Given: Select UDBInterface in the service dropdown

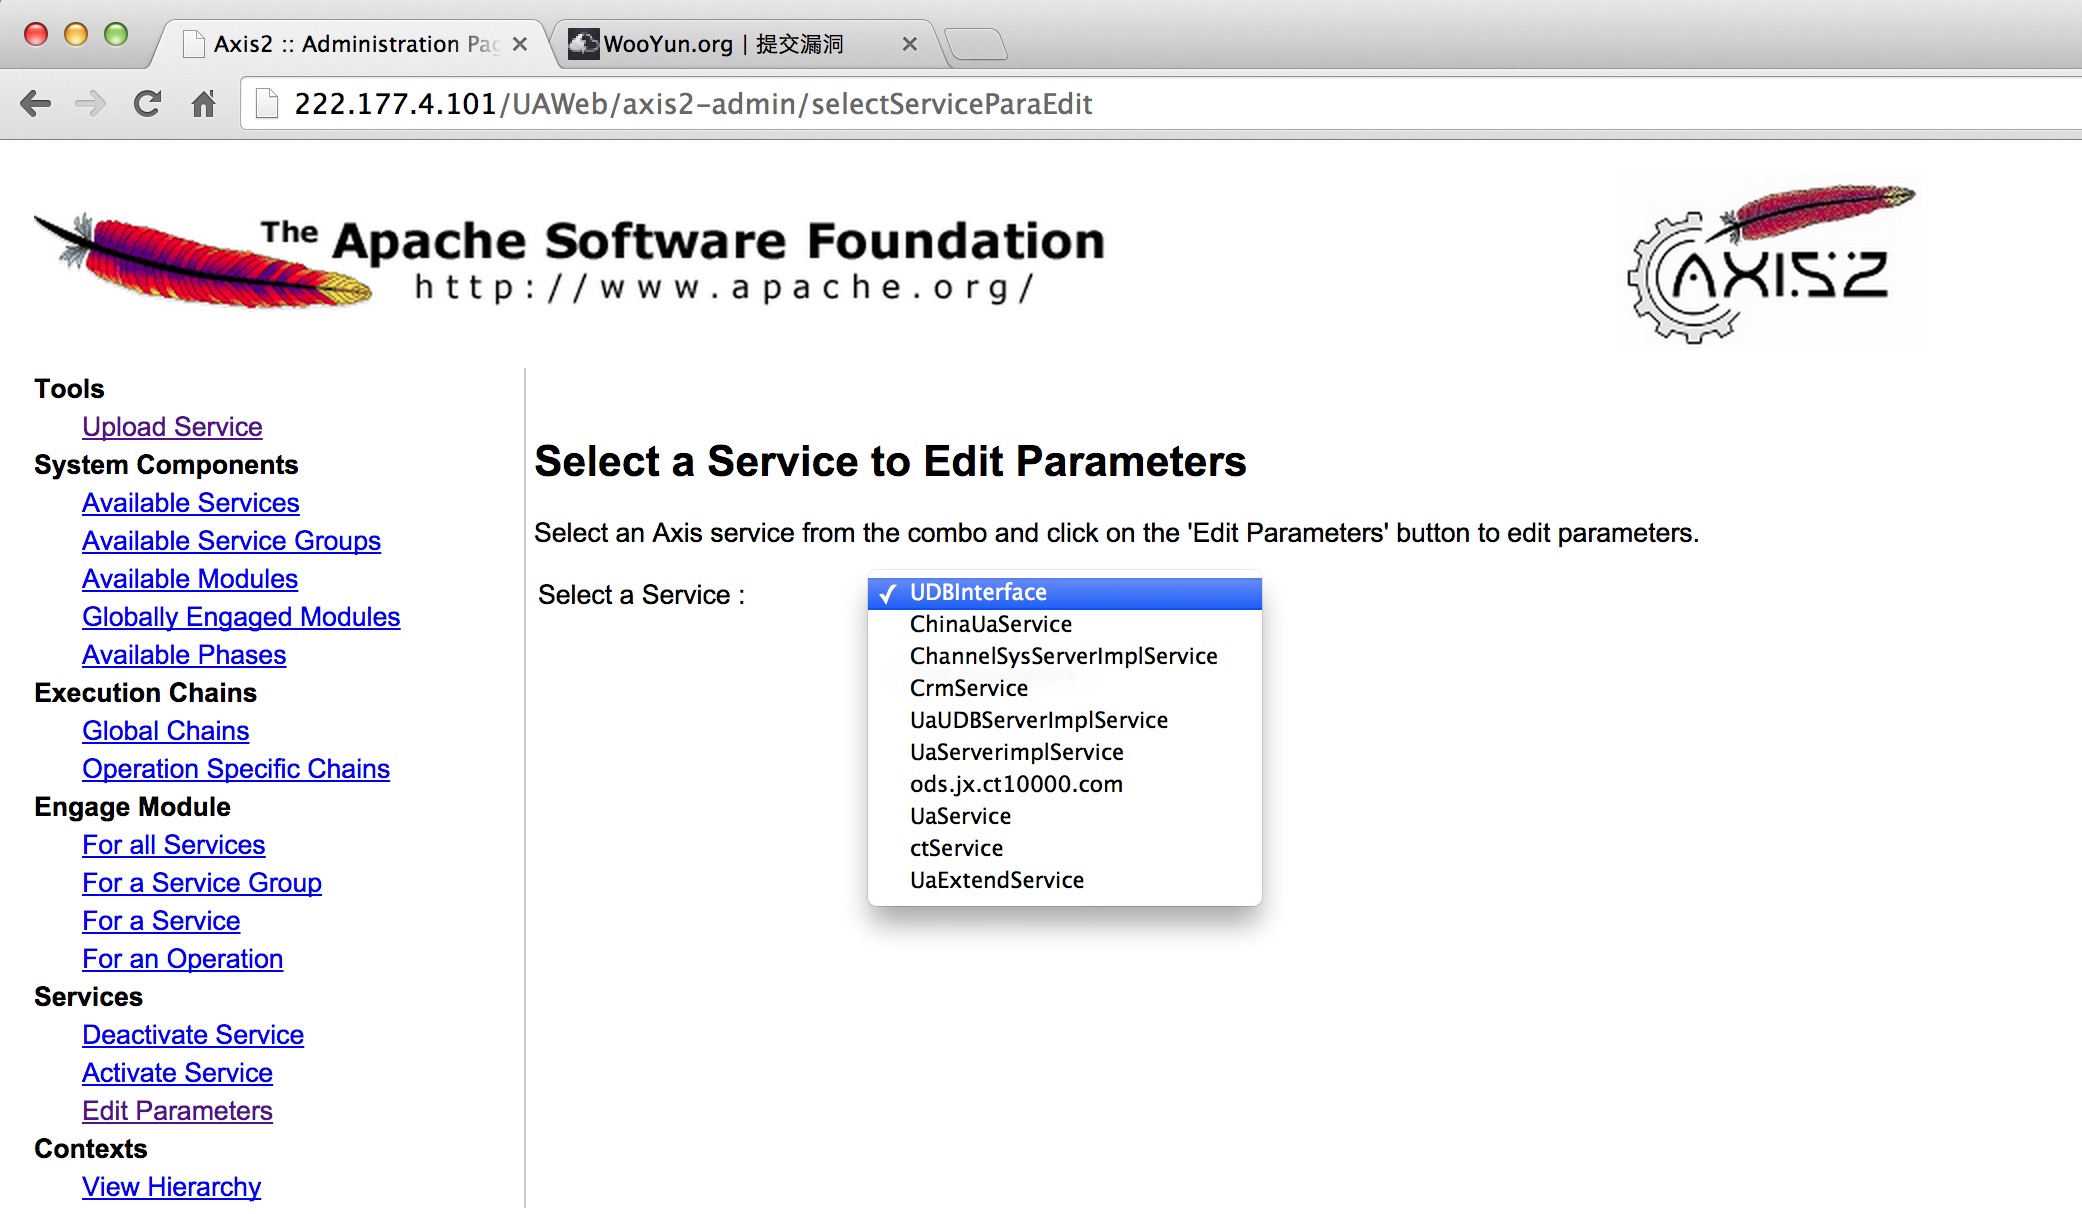Looking at the screenshot, I should (x=1065, y=592).
